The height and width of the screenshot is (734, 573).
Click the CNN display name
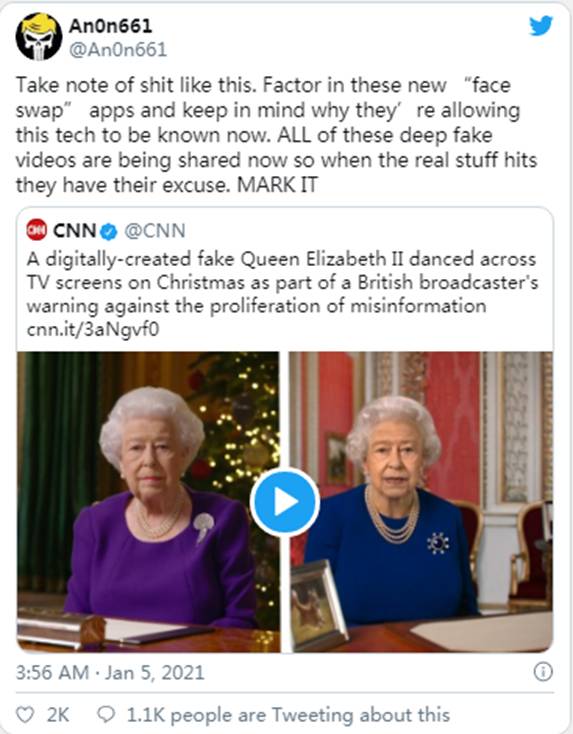pos(75,231)
